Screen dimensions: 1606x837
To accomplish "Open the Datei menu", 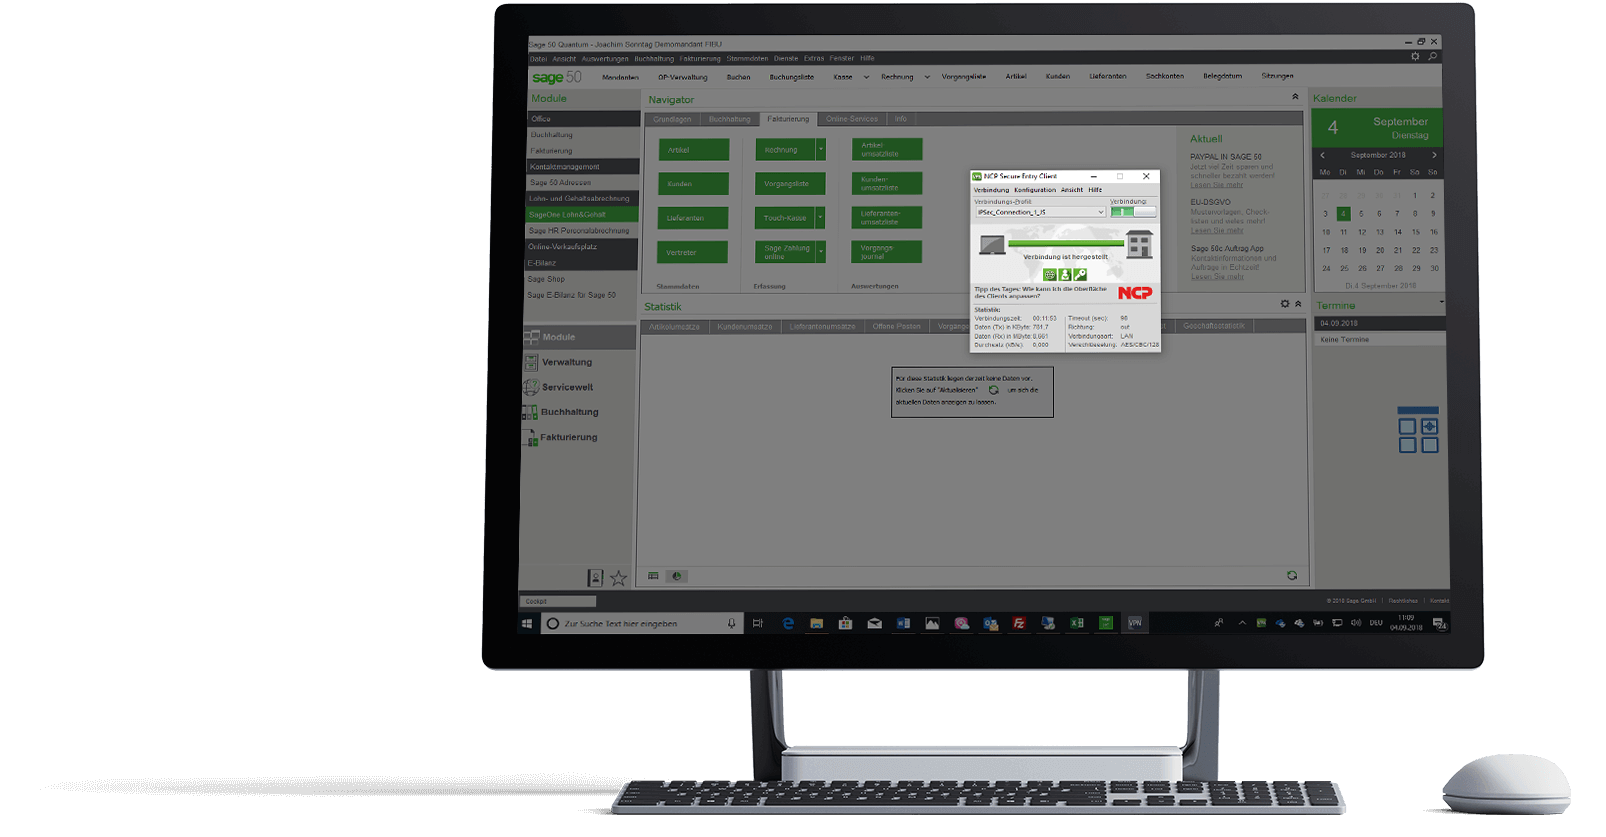I will point(538,59).
